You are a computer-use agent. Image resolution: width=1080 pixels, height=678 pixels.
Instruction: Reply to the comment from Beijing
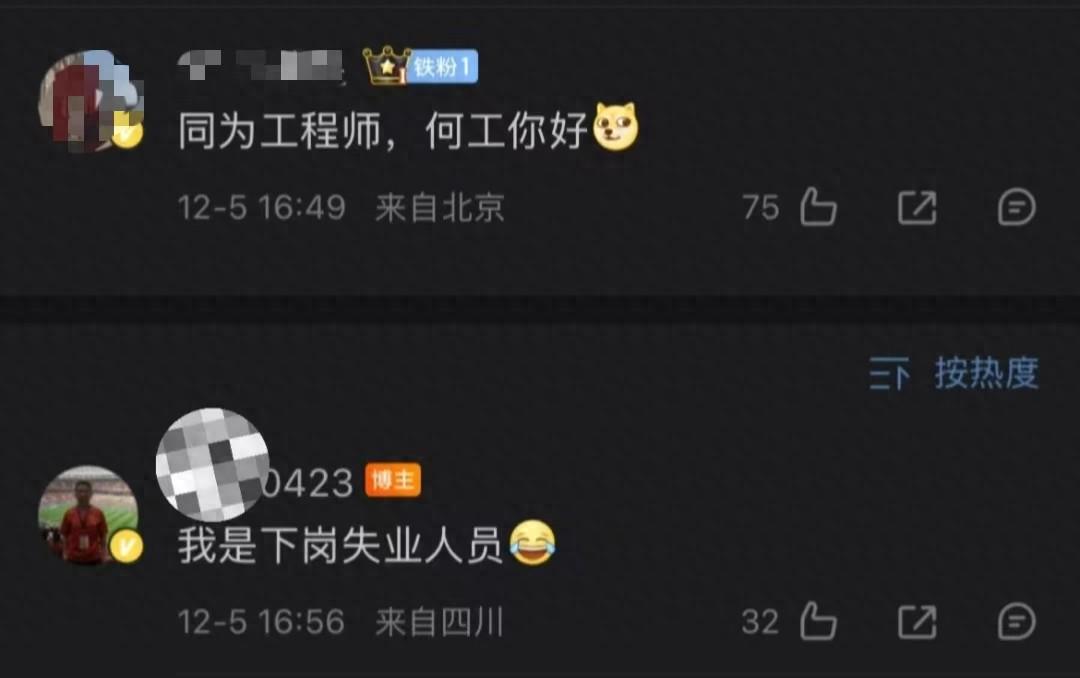[x=1017, y=207]
